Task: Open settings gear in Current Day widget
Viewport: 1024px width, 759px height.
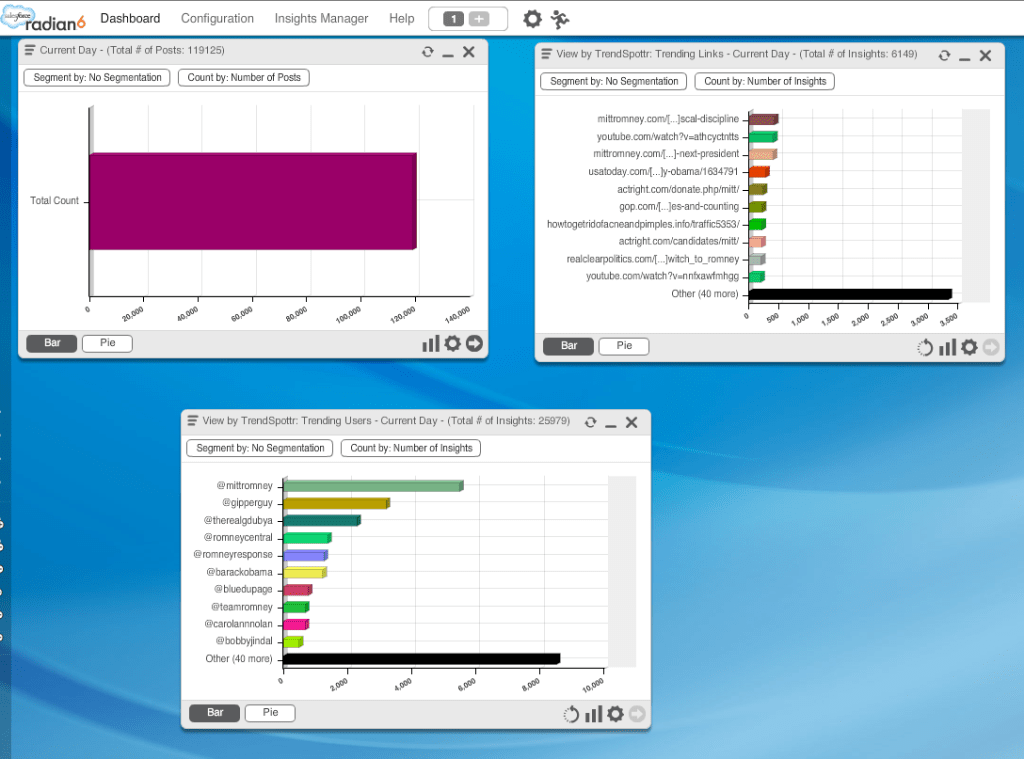Action: point(453,343)
